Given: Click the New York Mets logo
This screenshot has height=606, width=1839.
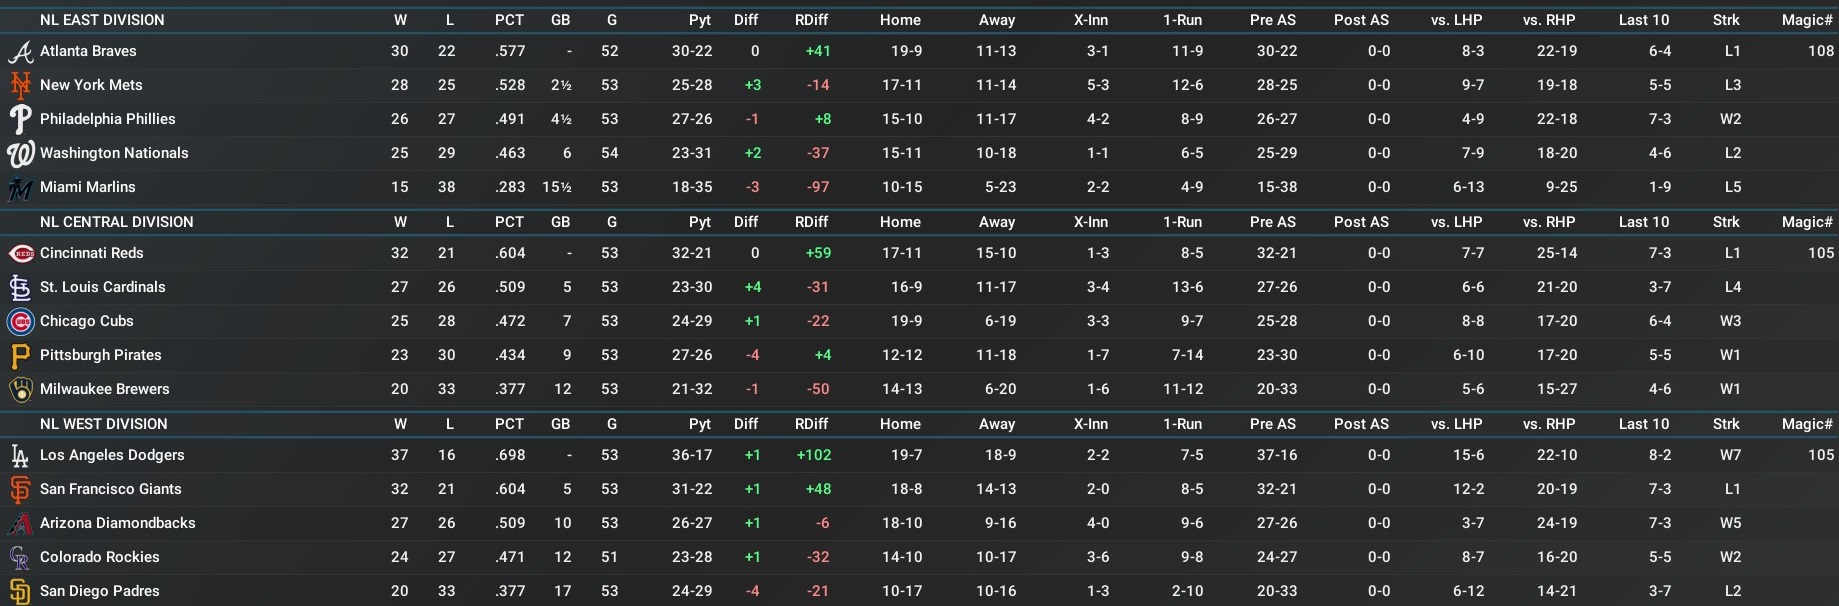Looking at the screenshot, I should point(20,85).
